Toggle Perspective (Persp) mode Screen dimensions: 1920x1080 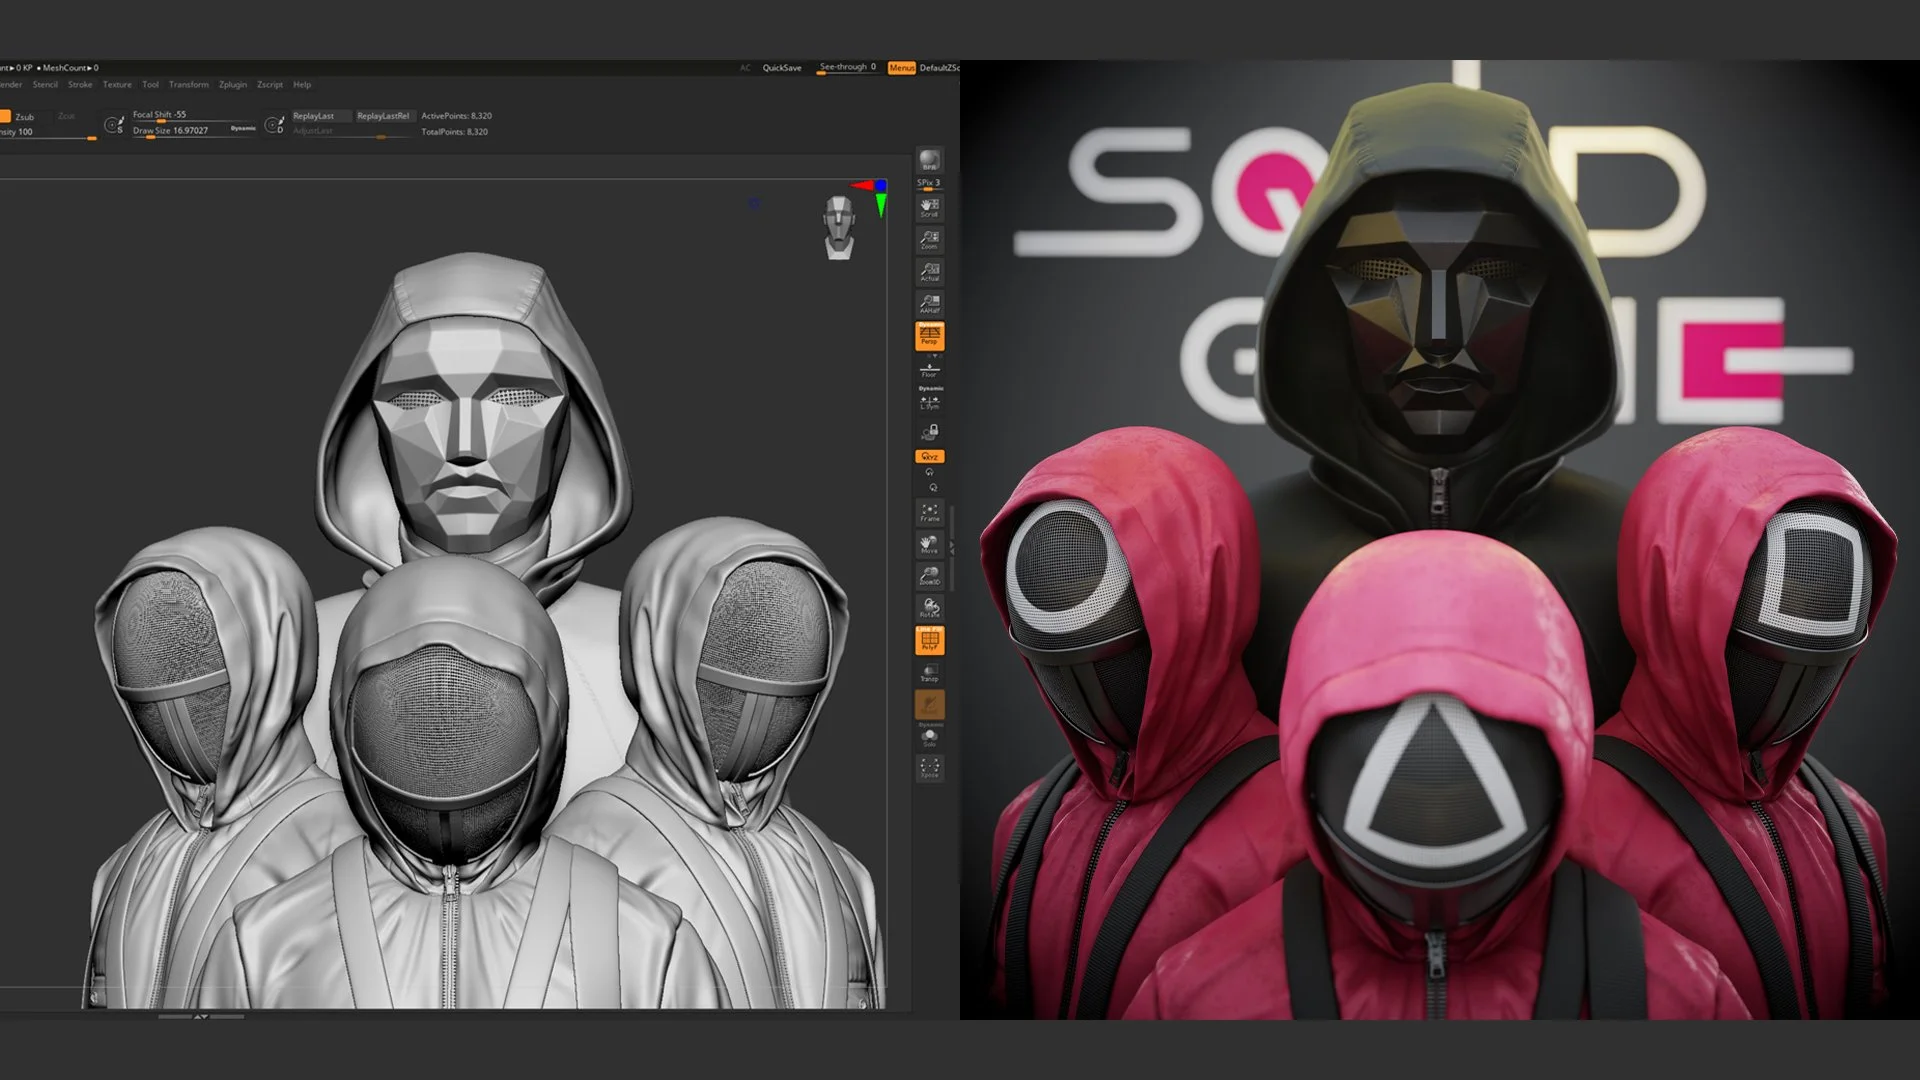coord(929,336)
